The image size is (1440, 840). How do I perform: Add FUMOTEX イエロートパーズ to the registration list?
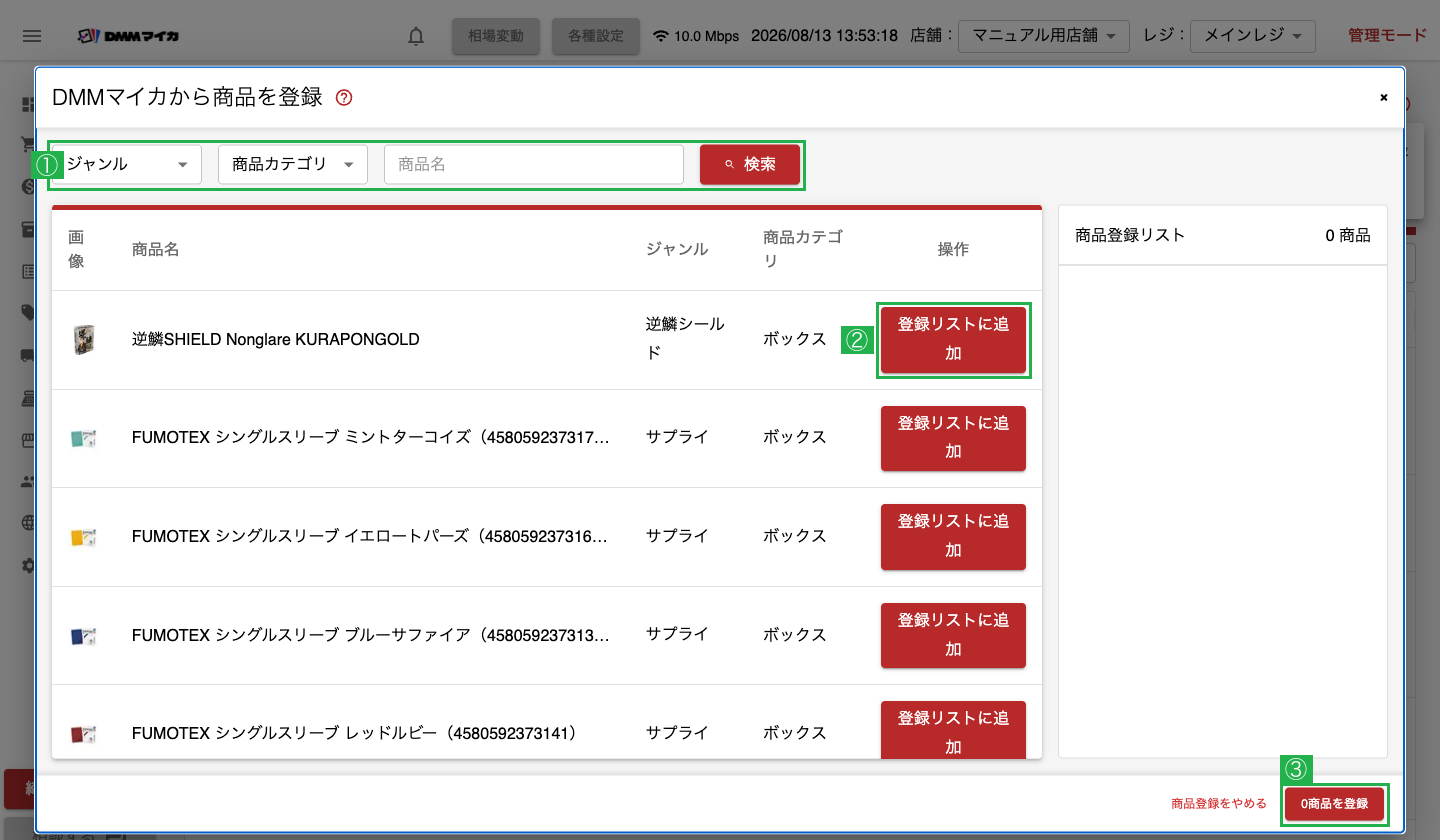(953, 536)
